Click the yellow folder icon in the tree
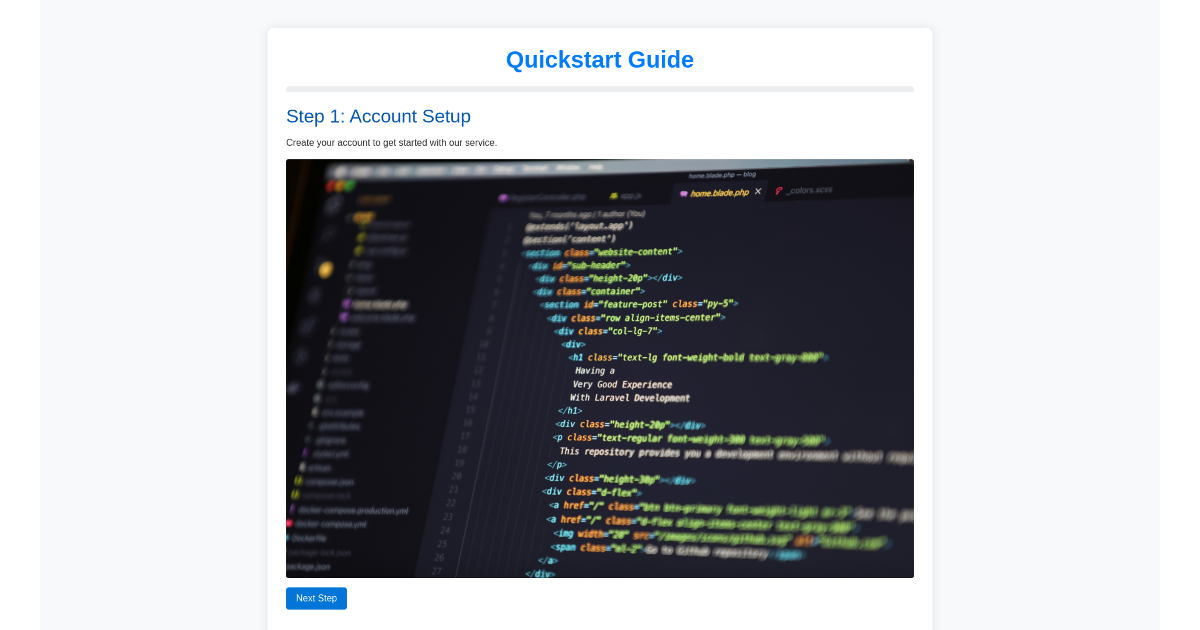Viewport: 1200px width, 630px height. coord(325,269)
